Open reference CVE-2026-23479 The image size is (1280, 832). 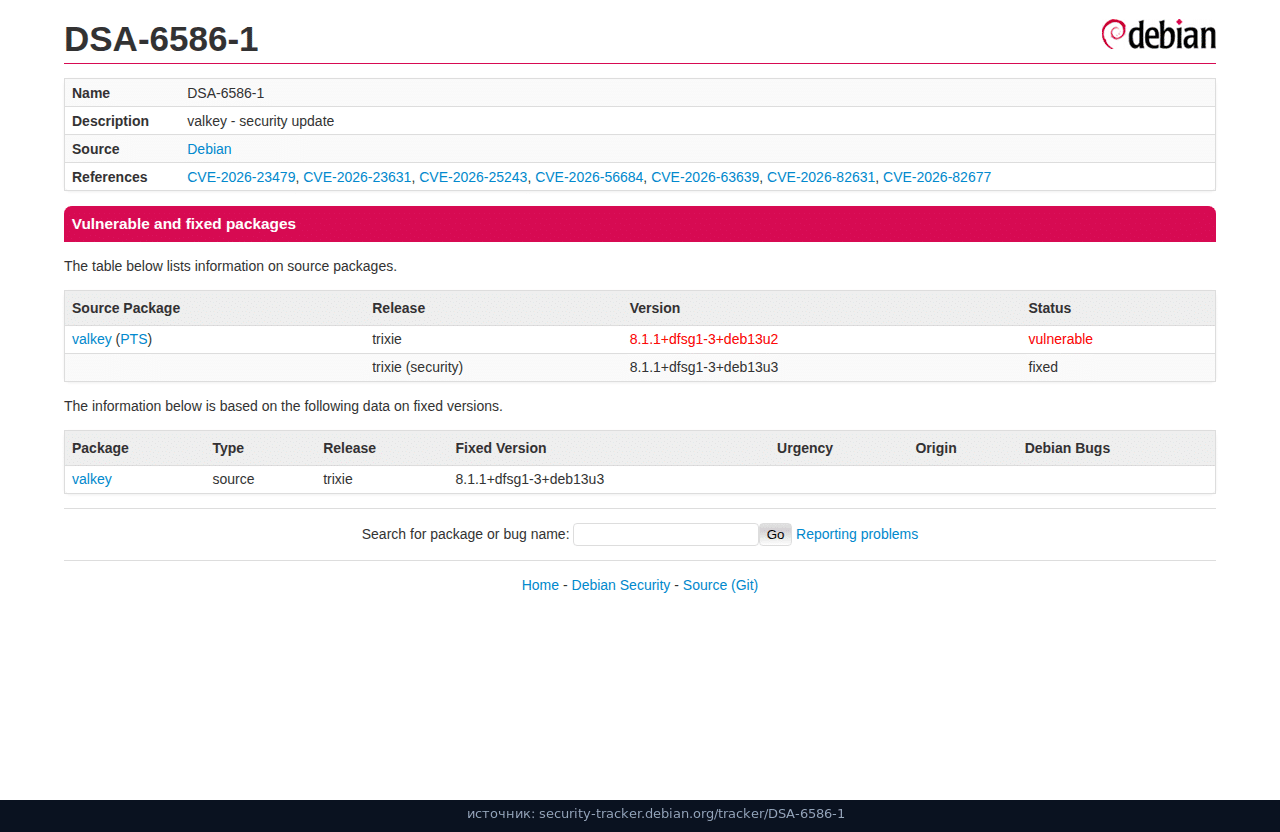pyautogui.click(x=241, y=177)
